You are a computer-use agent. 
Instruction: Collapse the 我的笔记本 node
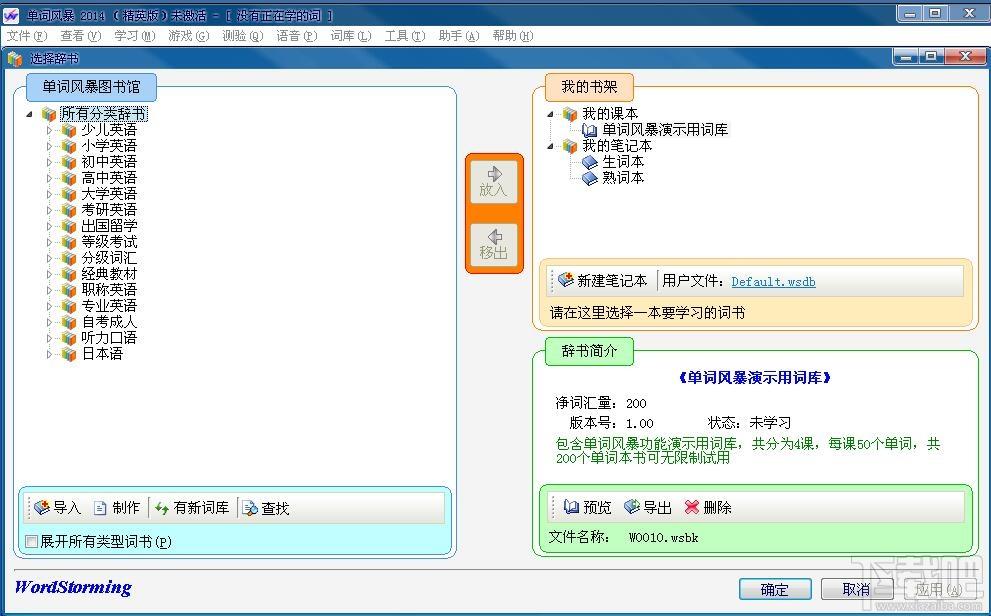[550, 146]
